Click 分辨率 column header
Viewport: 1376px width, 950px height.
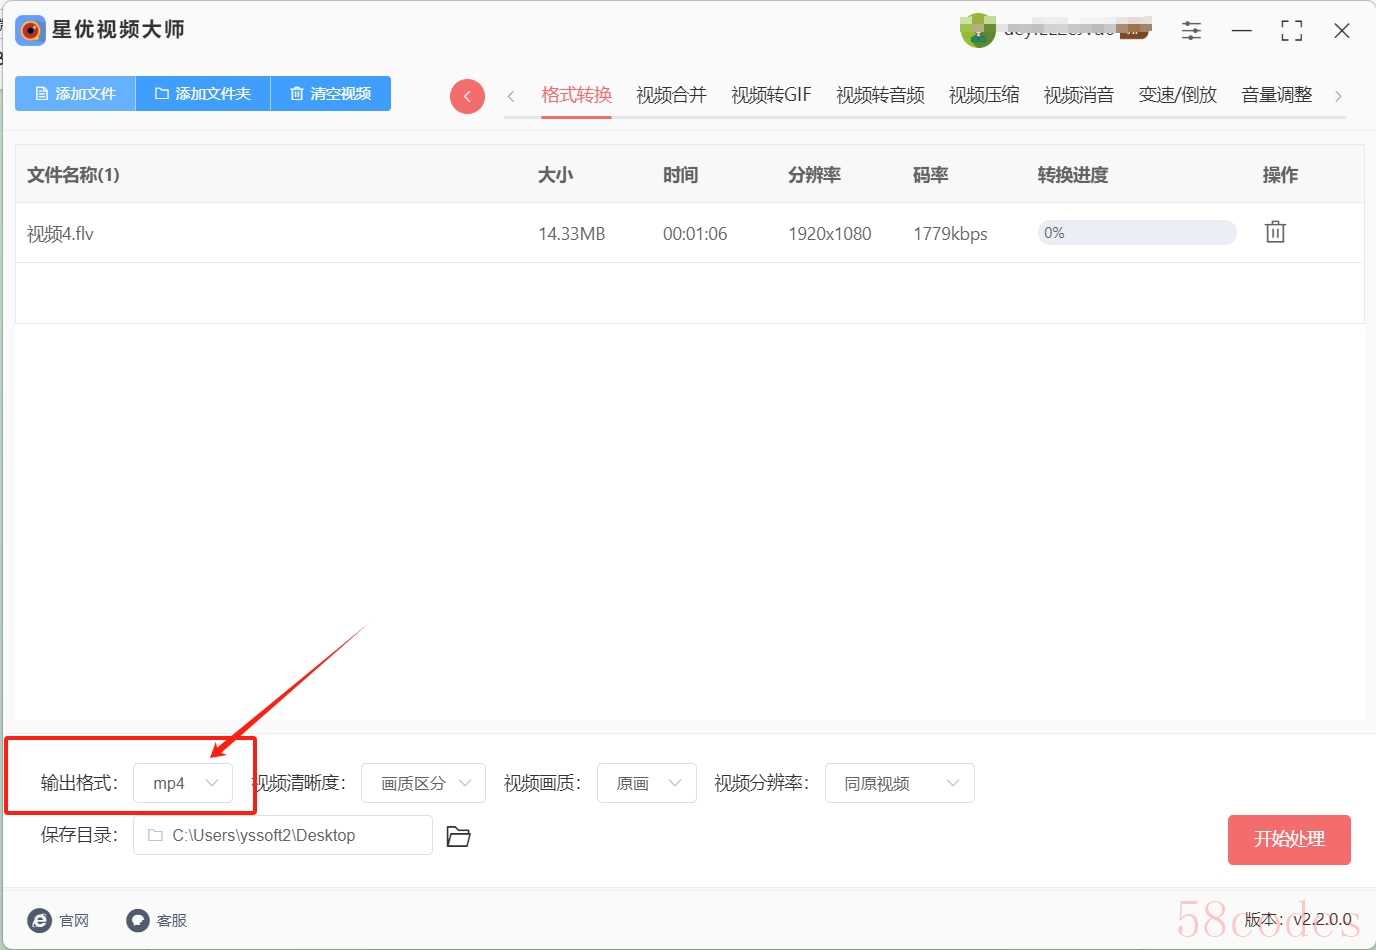click(814, 175)
